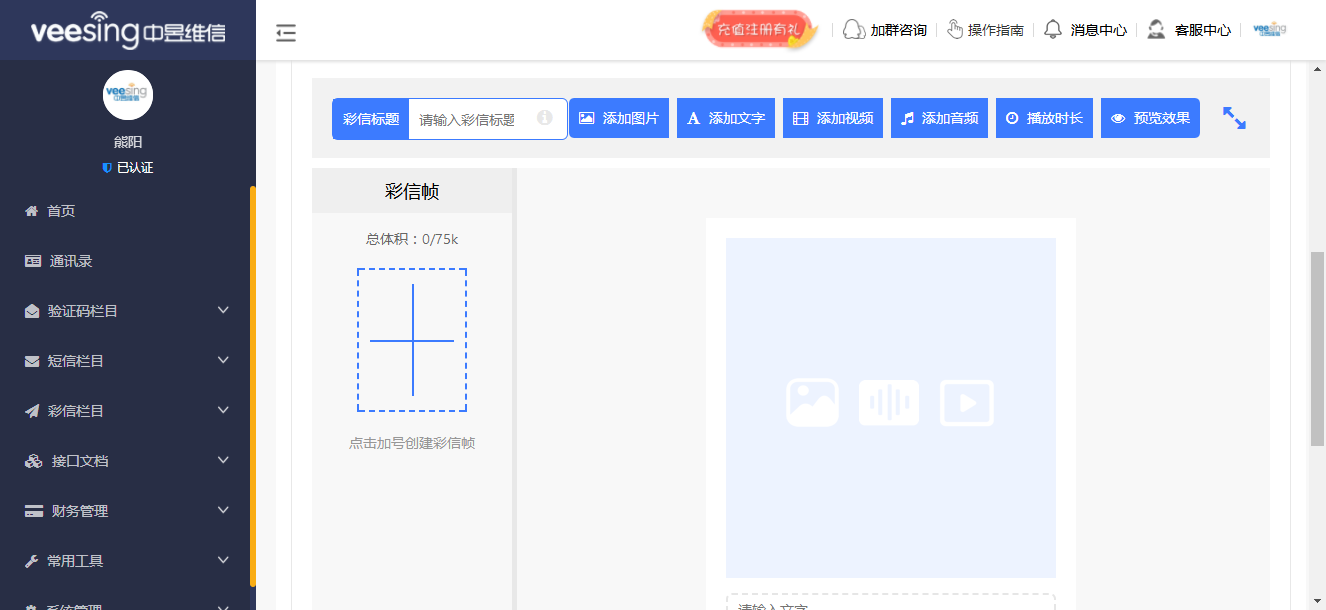Click the 点击加号创建彩信帧 hint text
Viewport: 1326px width, 610px height.
[412, 443]
